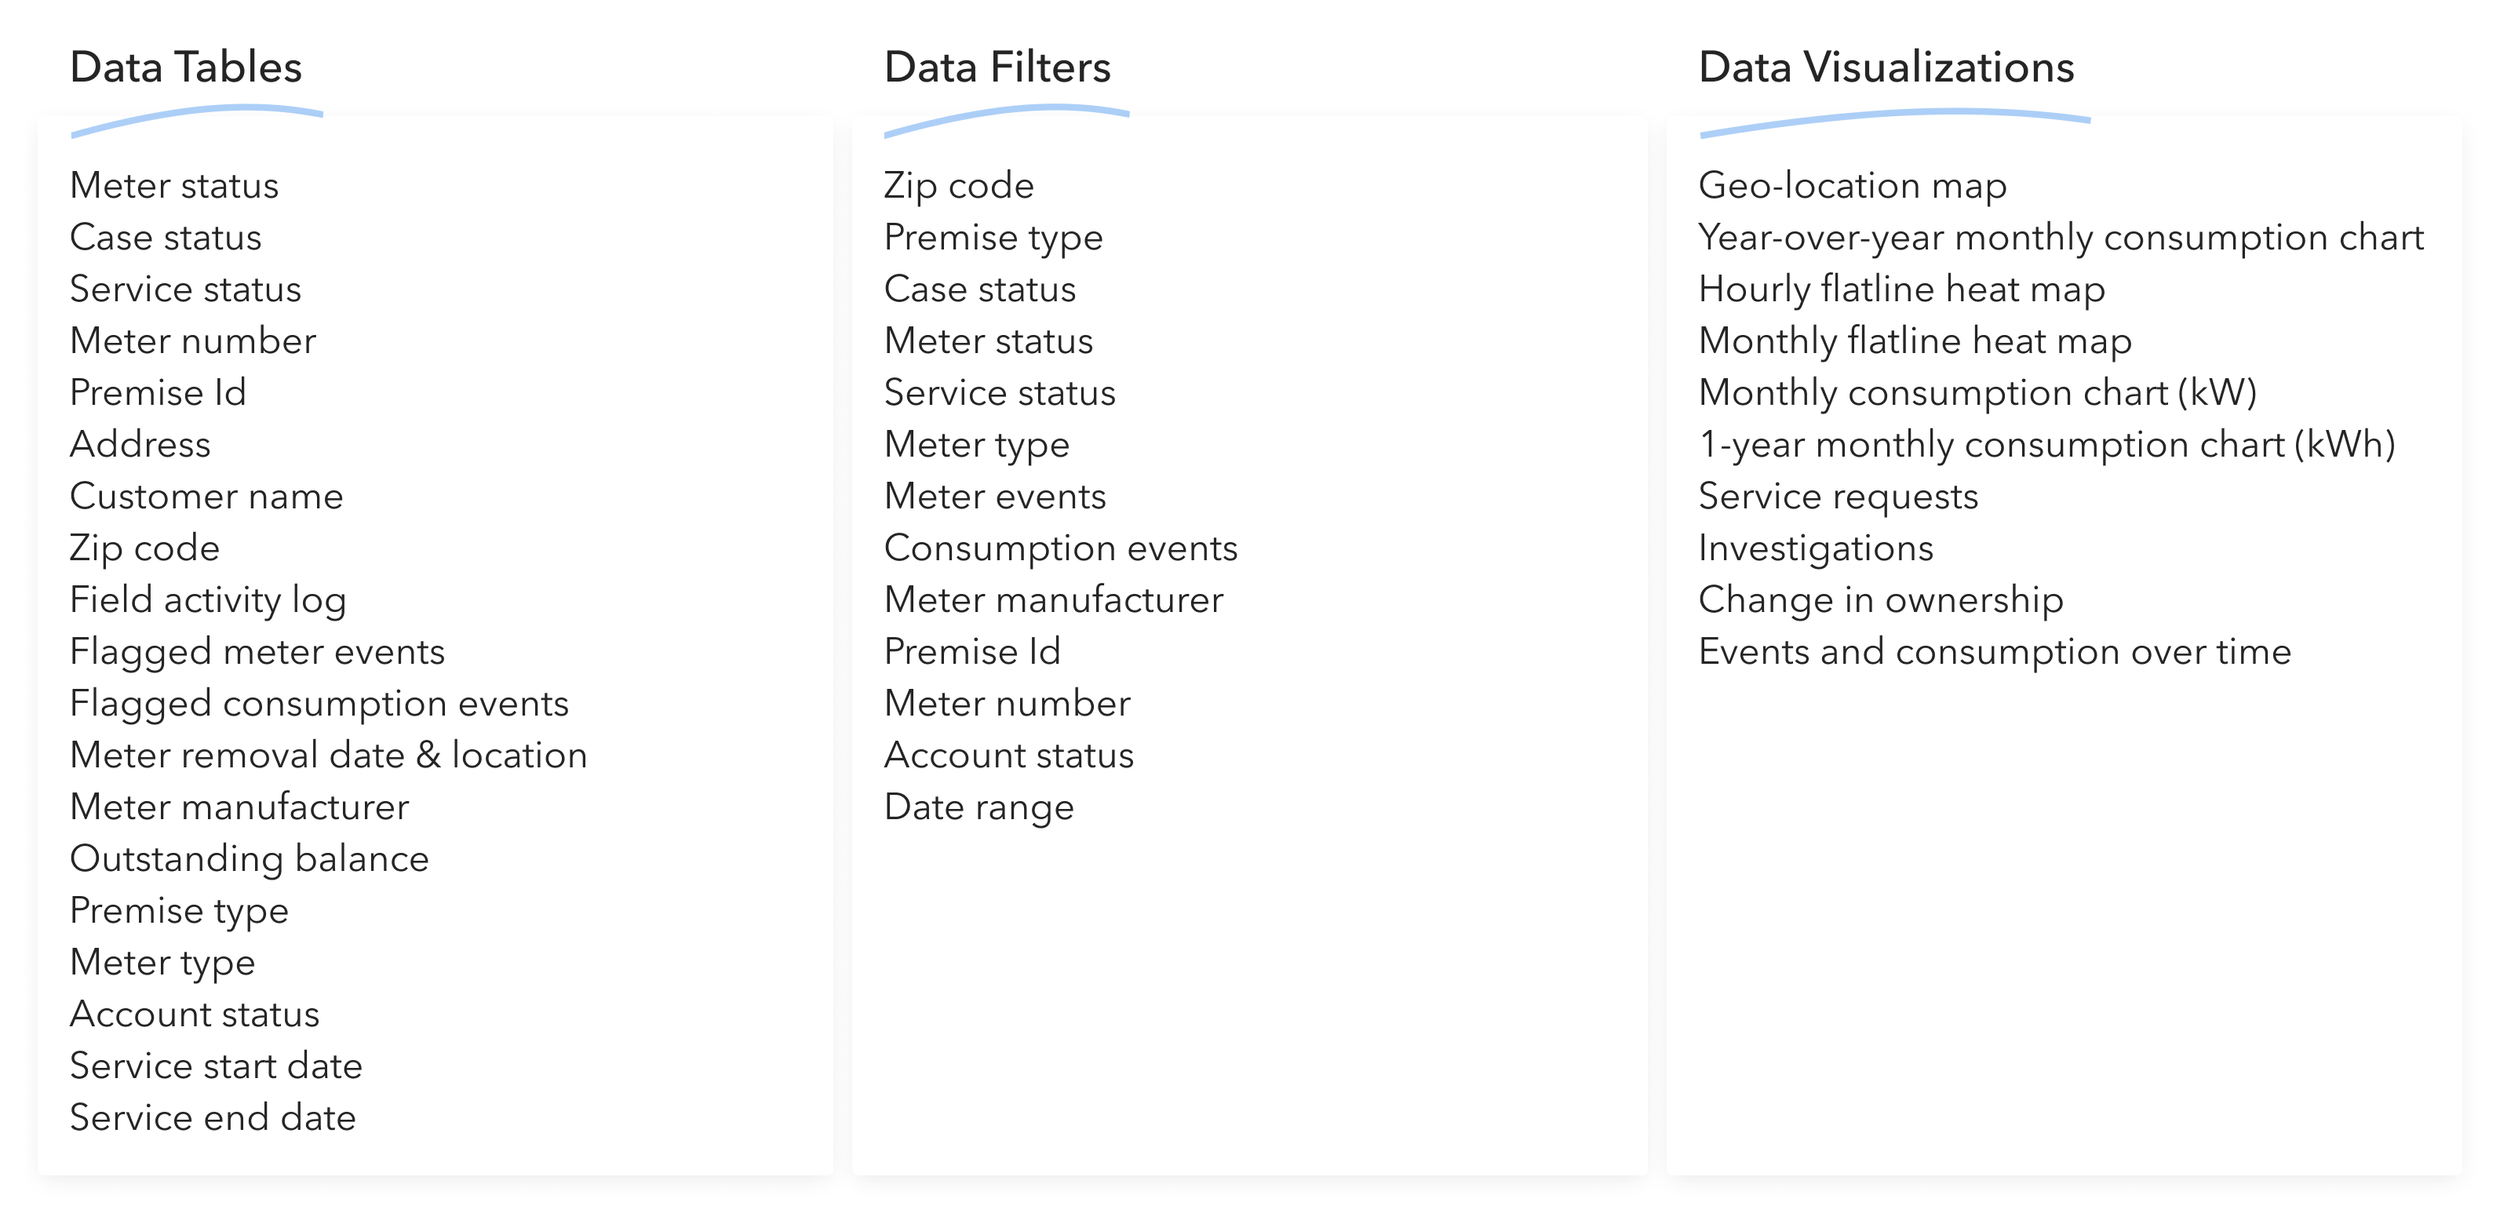Select Geo-location map item
This screenshot has height=1213, width=2500.
click(1853, 186)
